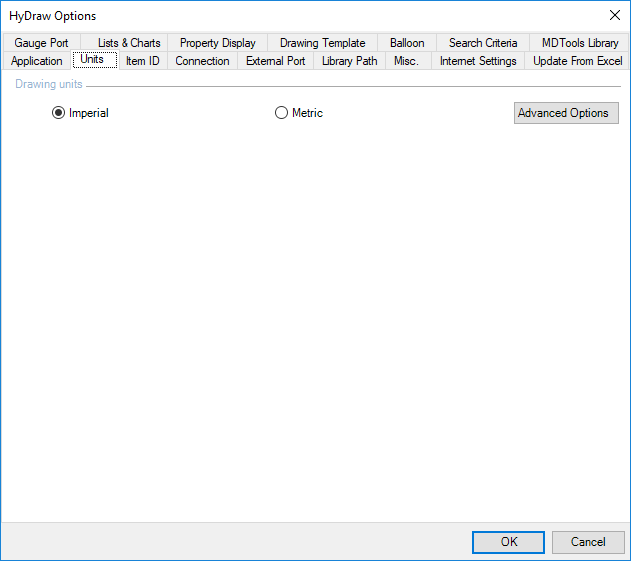
Task: Open the Misc. tab
Action: [406, 61]
